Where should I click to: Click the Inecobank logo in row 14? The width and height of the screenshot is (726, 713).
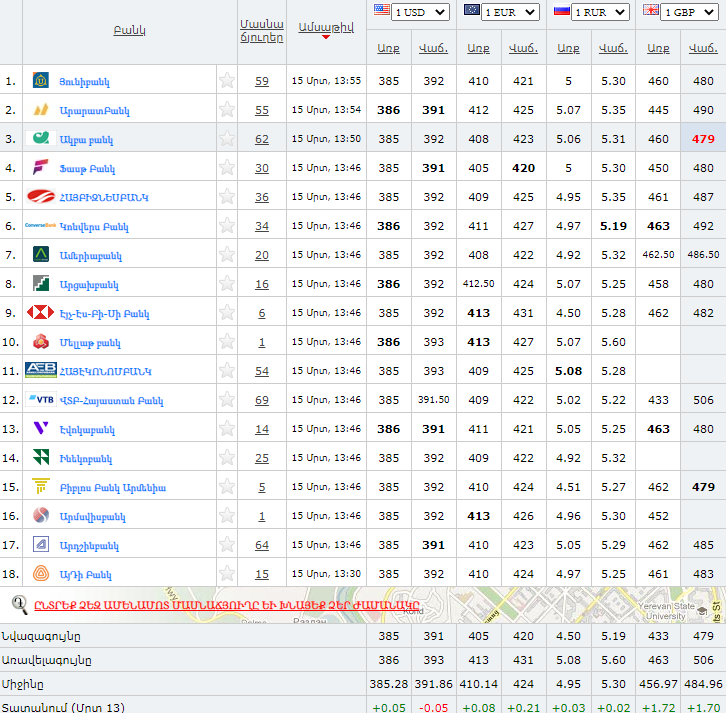(x=41, y=457)
